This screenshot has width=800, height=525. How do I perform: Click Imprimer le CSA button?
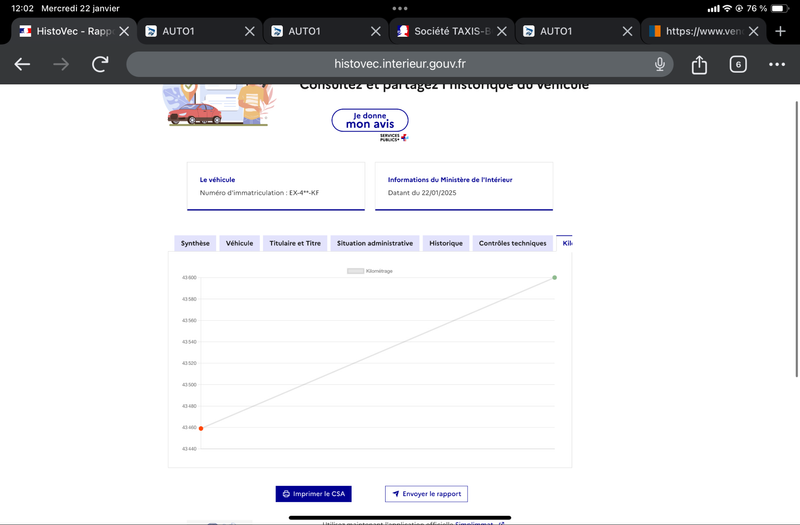tap(313, 494)
